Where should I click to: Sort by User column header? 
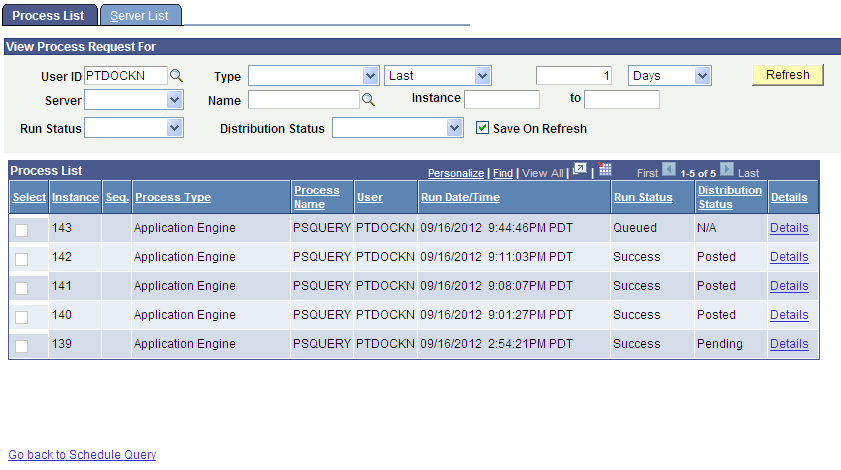click(x=370, y=197)
